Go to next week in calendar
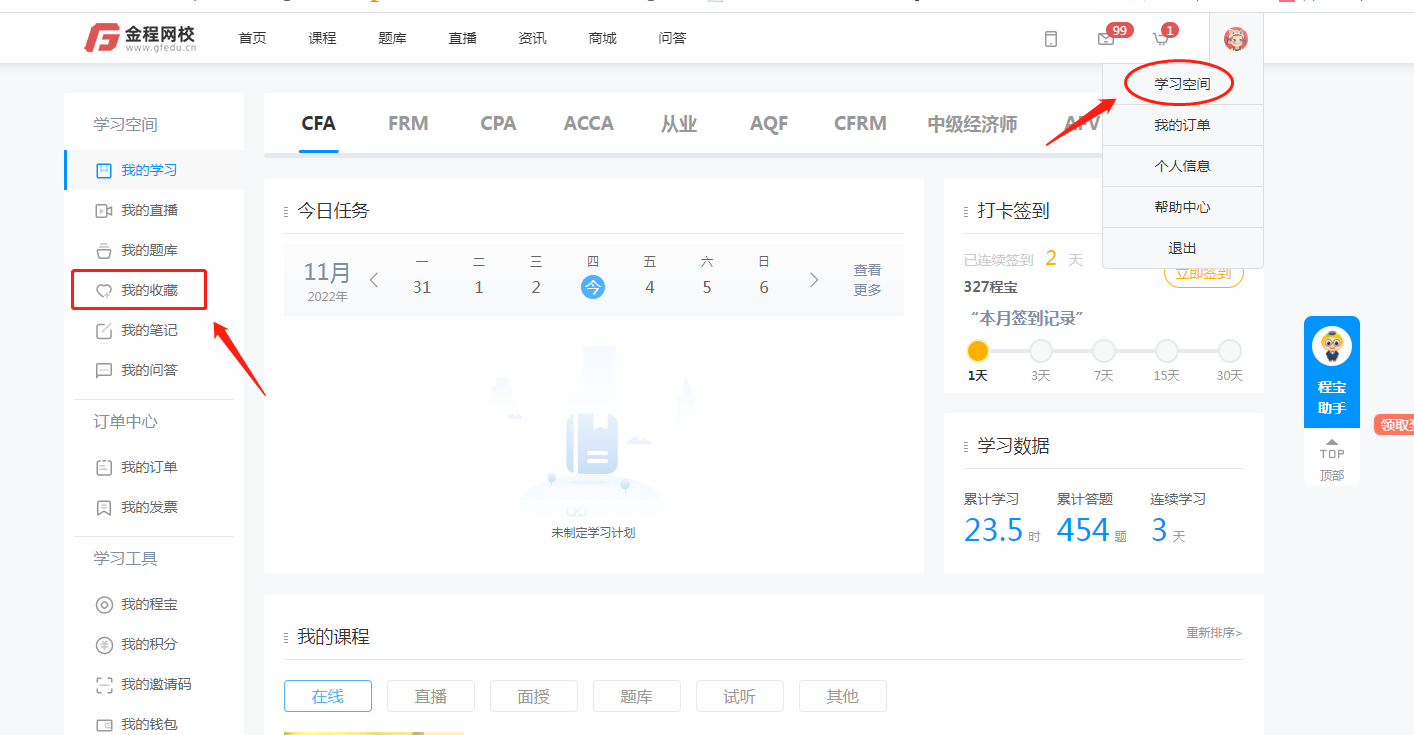Screen dimensions: 1414x735 (x=814, y=280)
